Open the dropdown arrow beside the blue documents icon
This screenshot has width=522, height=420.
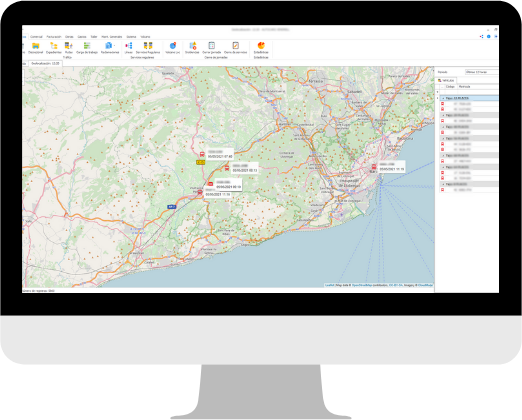point(114,46)
